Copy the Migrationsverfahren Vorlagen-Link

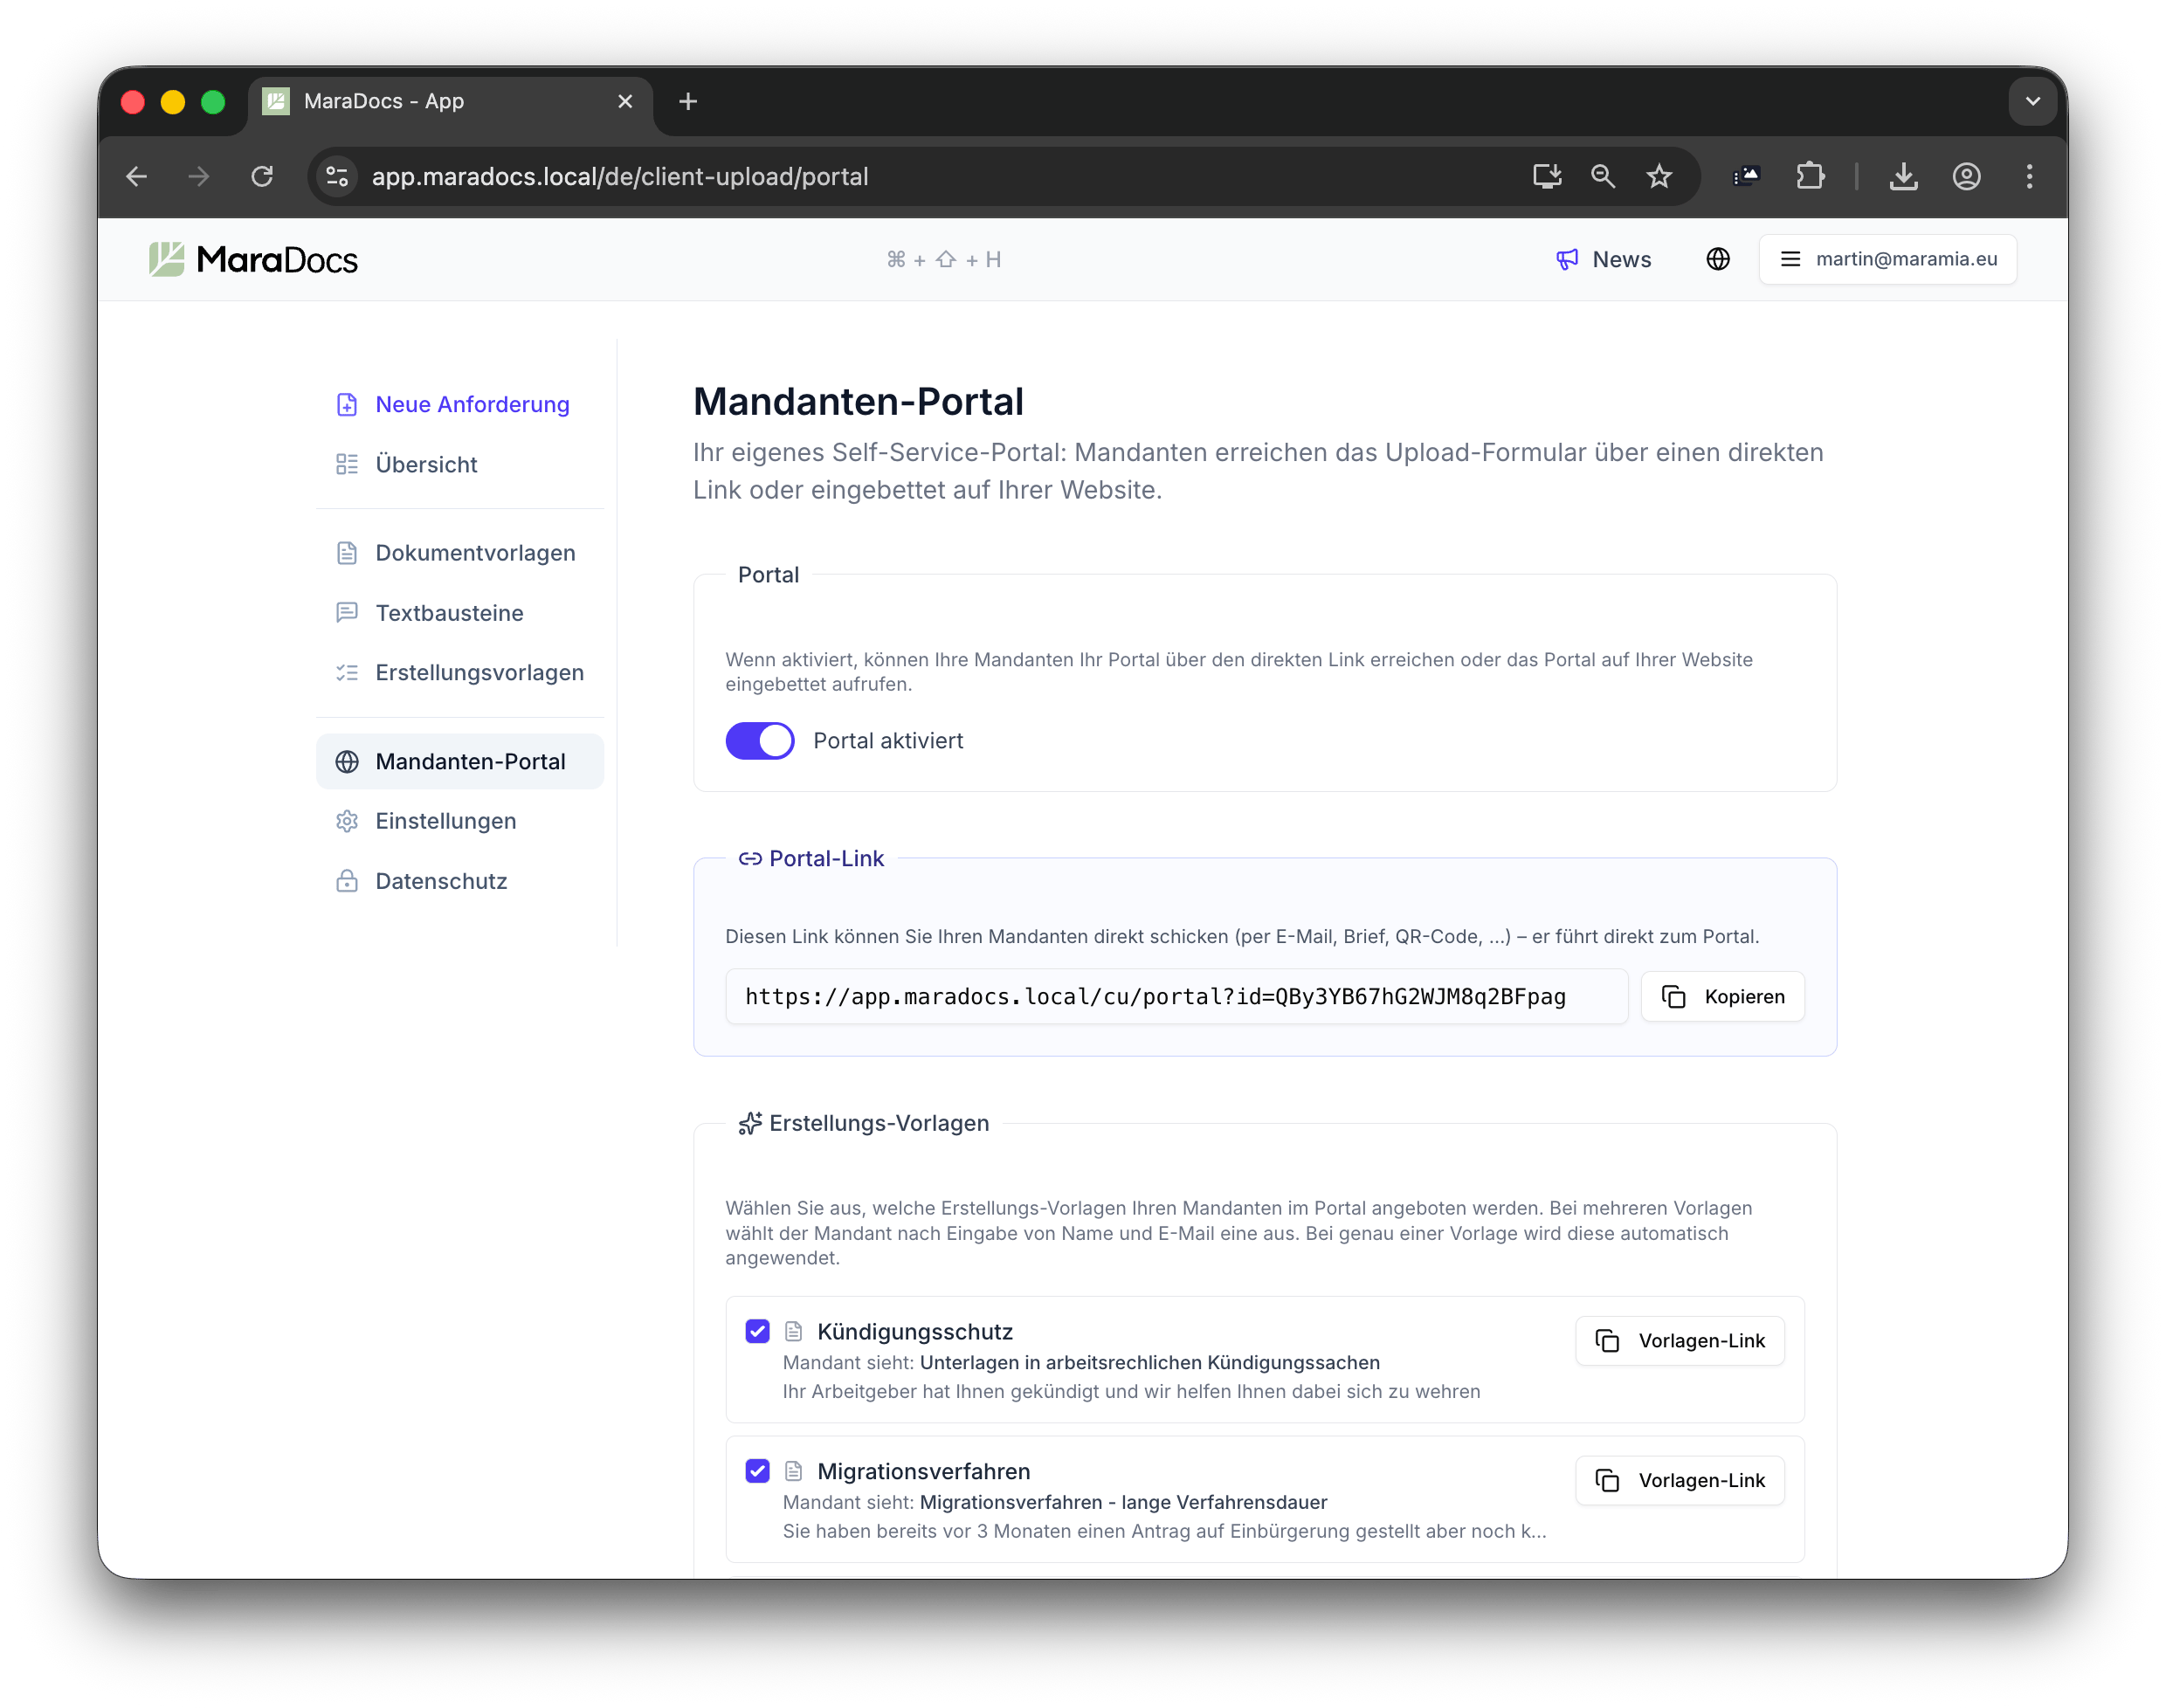tap(1680, 1481)
